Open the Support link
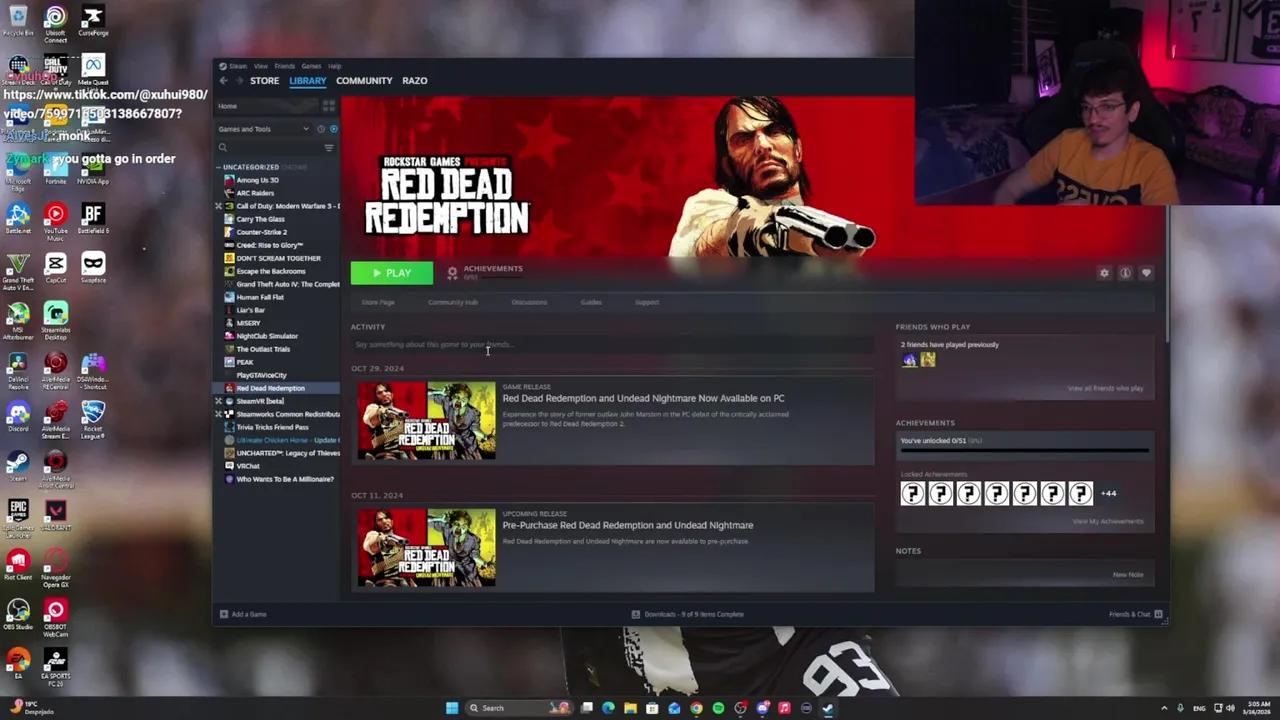This screenshot has width=1280, height=720. (x=647, y=302)
